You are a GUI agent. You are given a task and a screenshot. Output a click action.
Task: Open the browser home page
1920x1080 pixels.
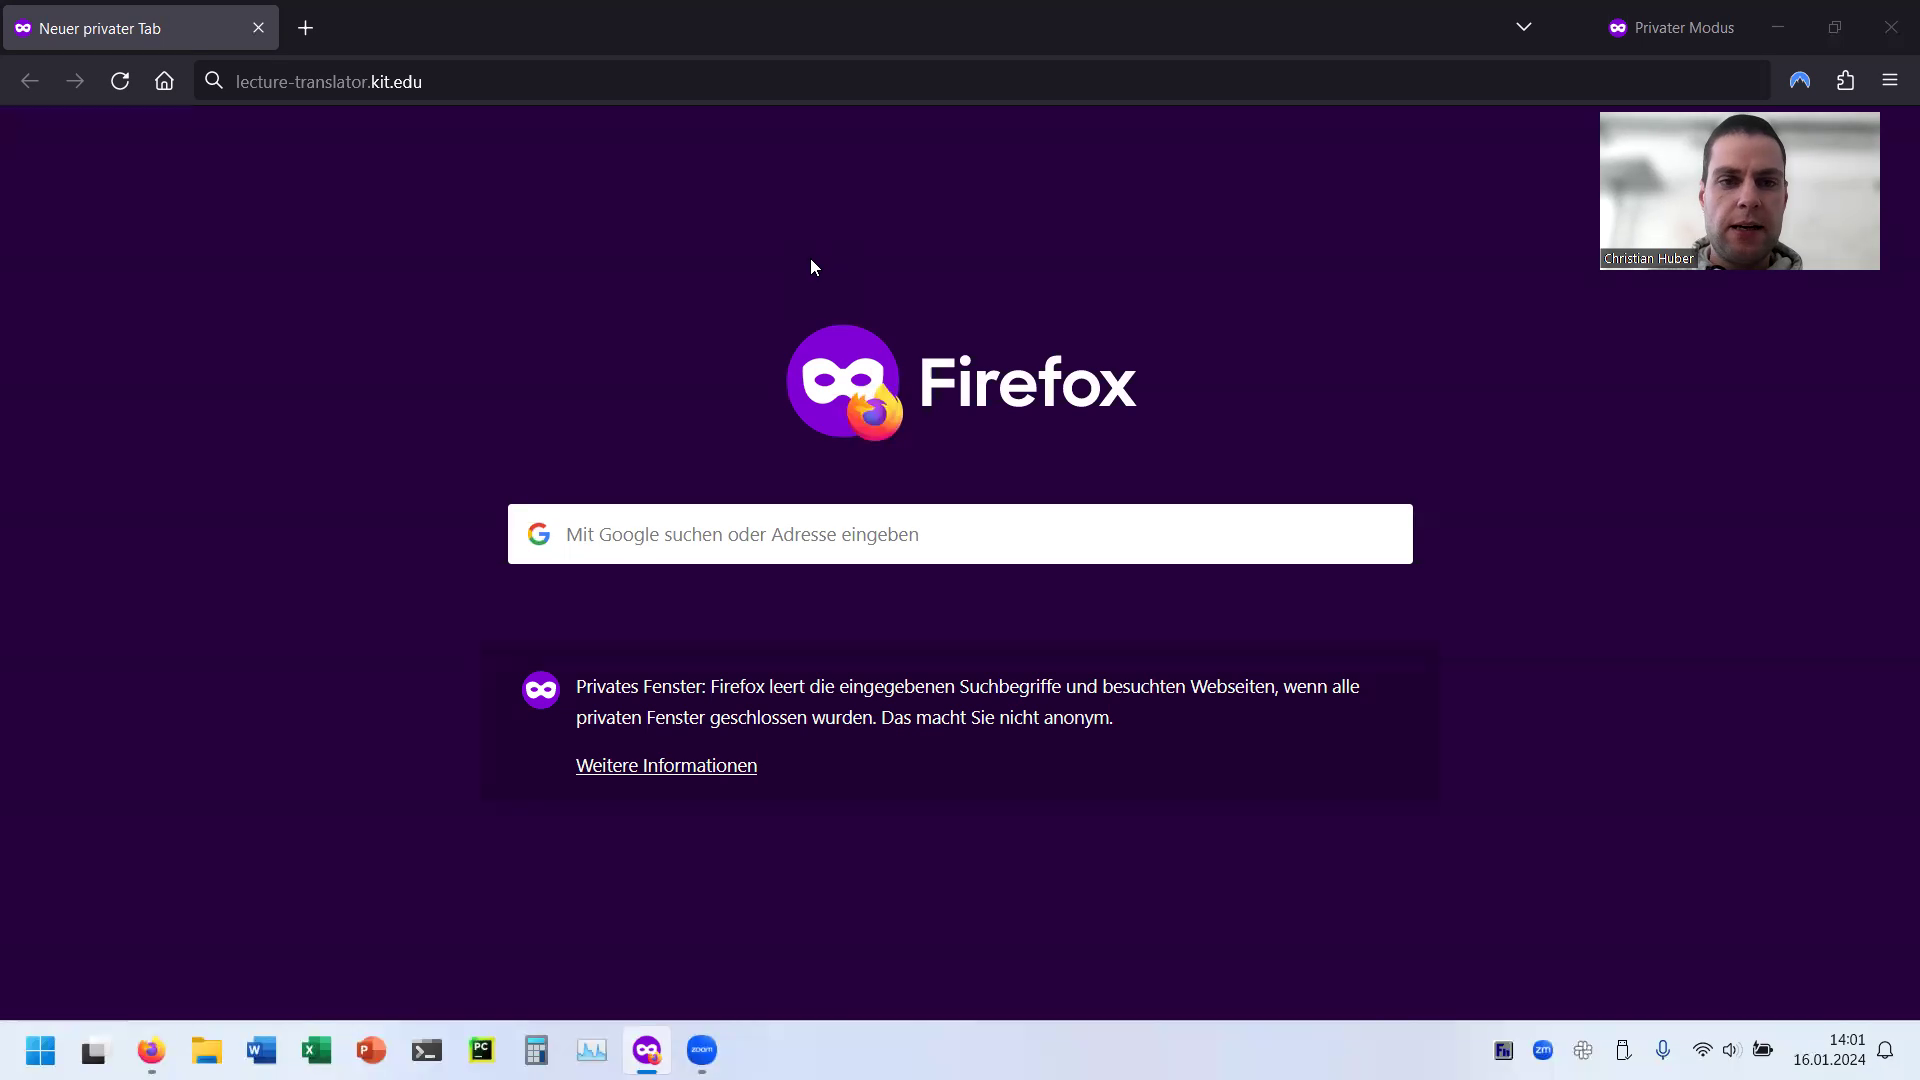coord(164,81)
